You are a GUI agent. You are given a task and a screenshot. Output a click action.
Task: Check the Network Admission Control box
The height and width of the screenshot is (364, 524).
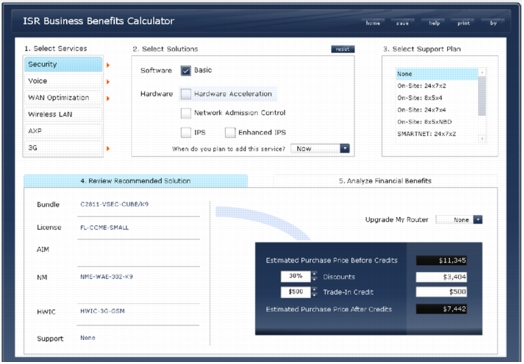186,113
